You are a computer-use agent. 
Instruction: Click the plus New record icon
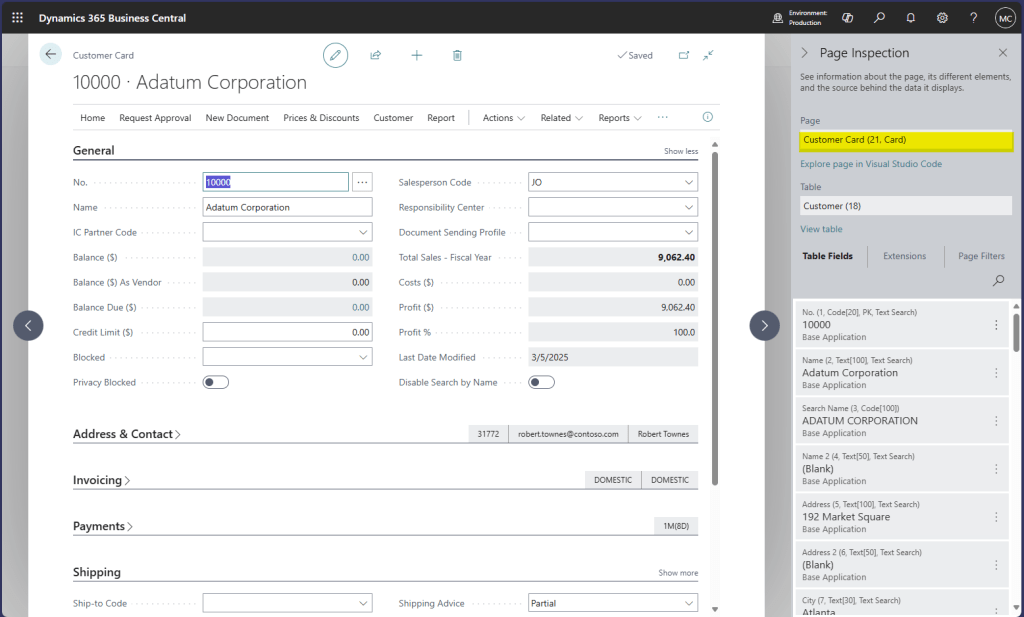click(417, 55)
